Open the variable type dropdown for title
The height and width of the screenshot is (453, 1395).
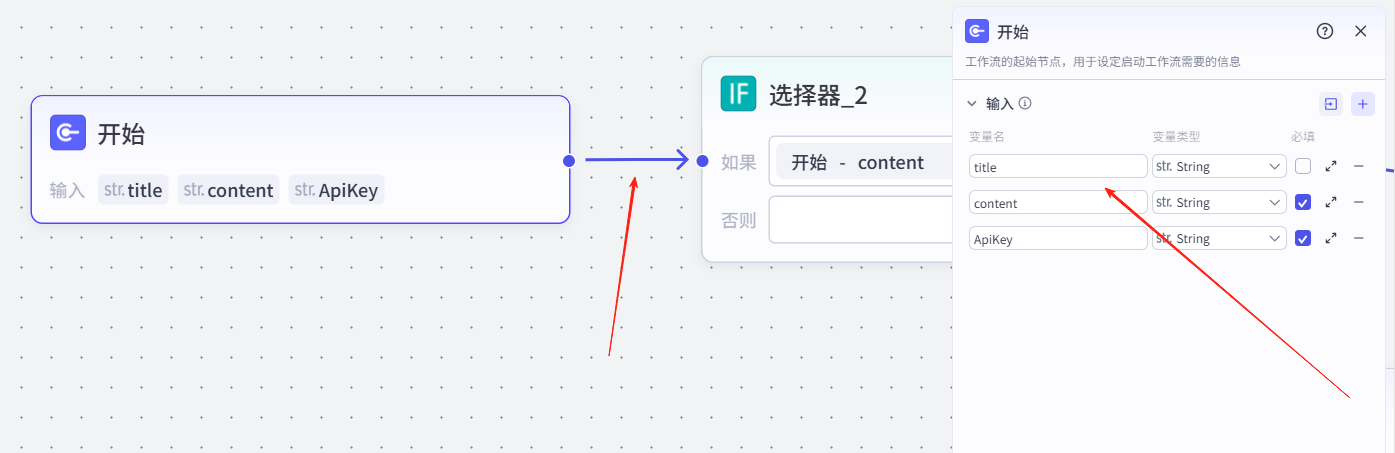(1219, 166)
